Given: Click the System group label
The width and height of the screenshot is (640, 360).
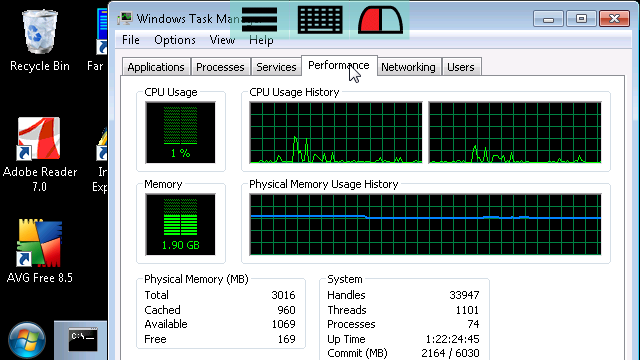Looking at the screenshot, I should 345,279.
